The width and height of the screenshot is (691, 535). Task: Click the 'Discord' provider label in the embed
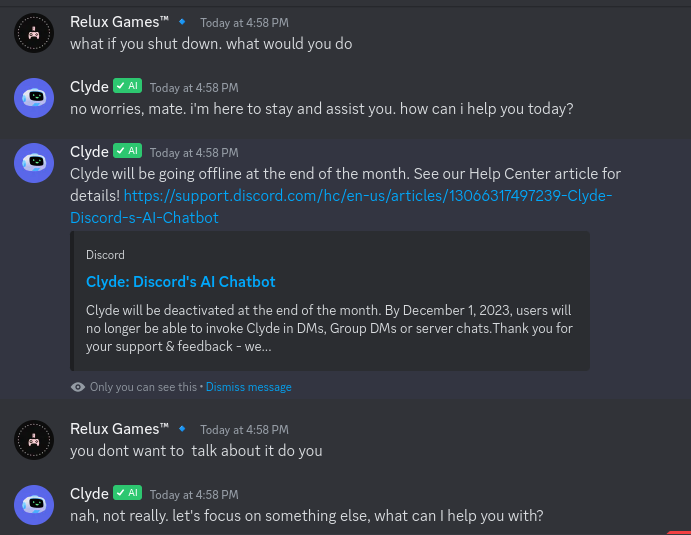pyautogui.click(x=105, y=255)
